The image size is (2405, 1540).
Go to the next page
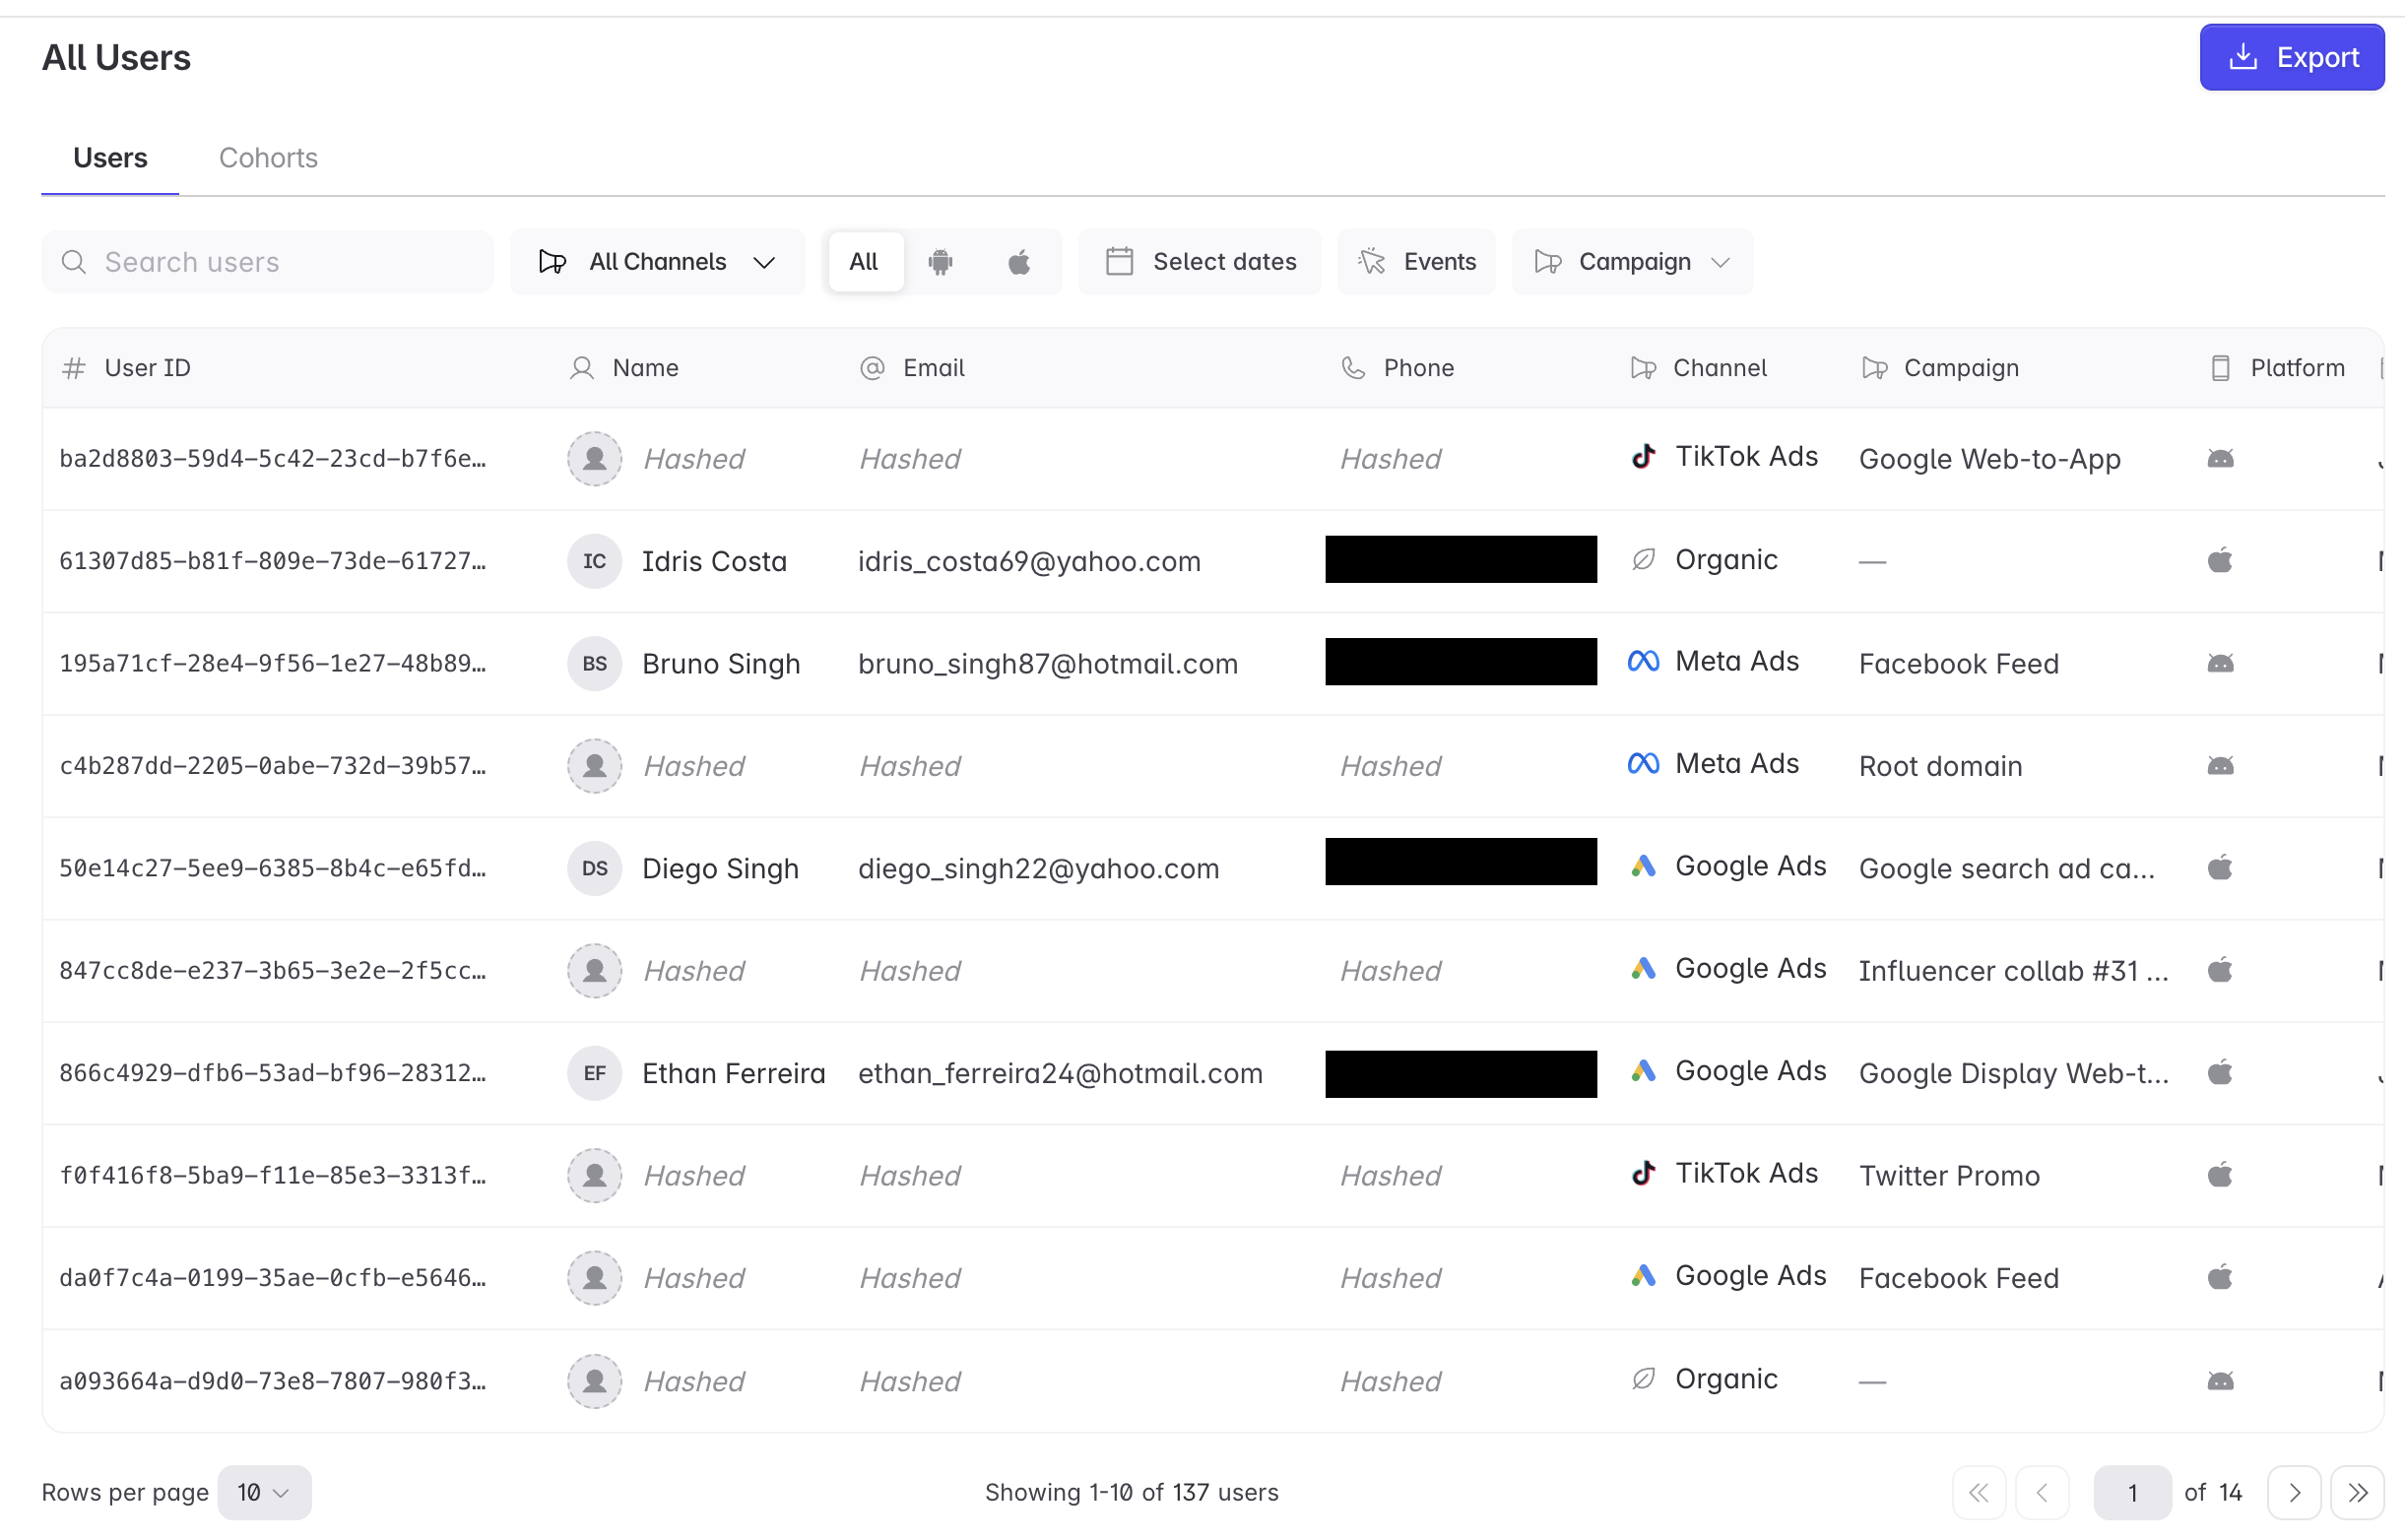2294,1493
